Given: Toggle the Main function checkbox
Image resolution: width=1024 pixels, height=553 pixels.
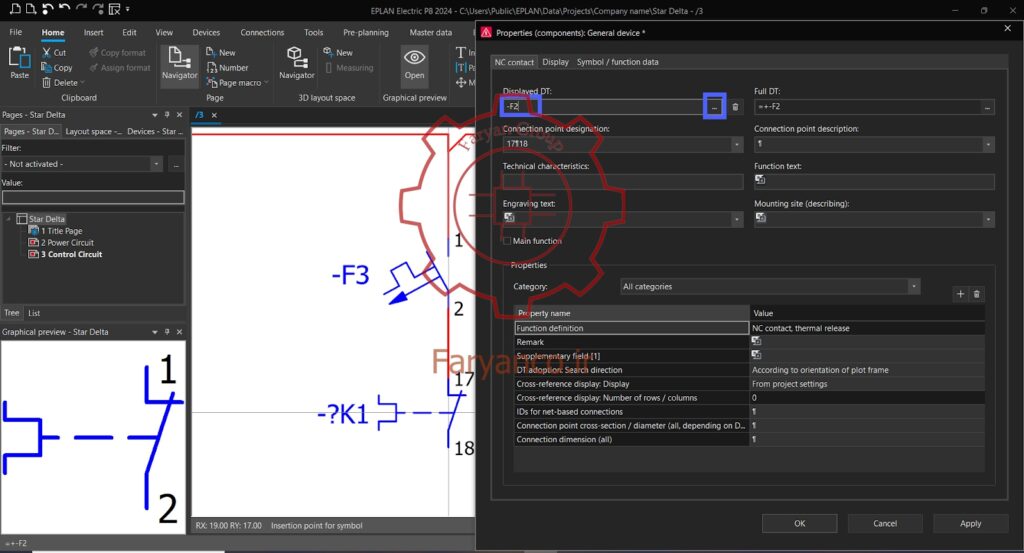Looking at the screenshot, I should [507, 241].
